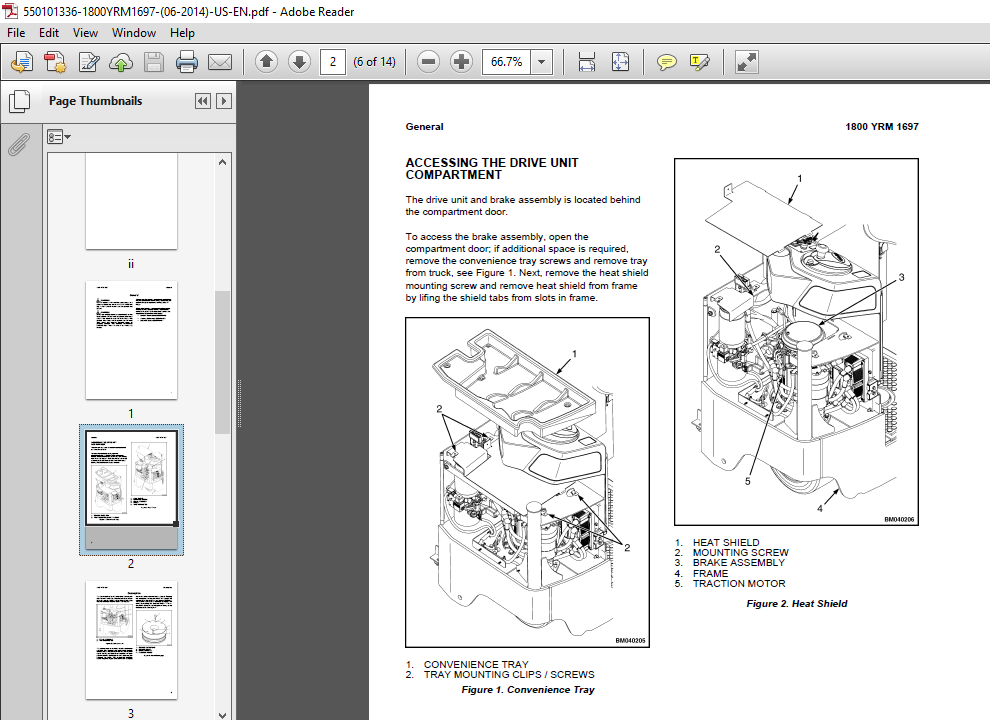This screenshot has height=720, width=990.
Task: Click the Page Thumbnails panel title
Action: (x=95, y=101)
